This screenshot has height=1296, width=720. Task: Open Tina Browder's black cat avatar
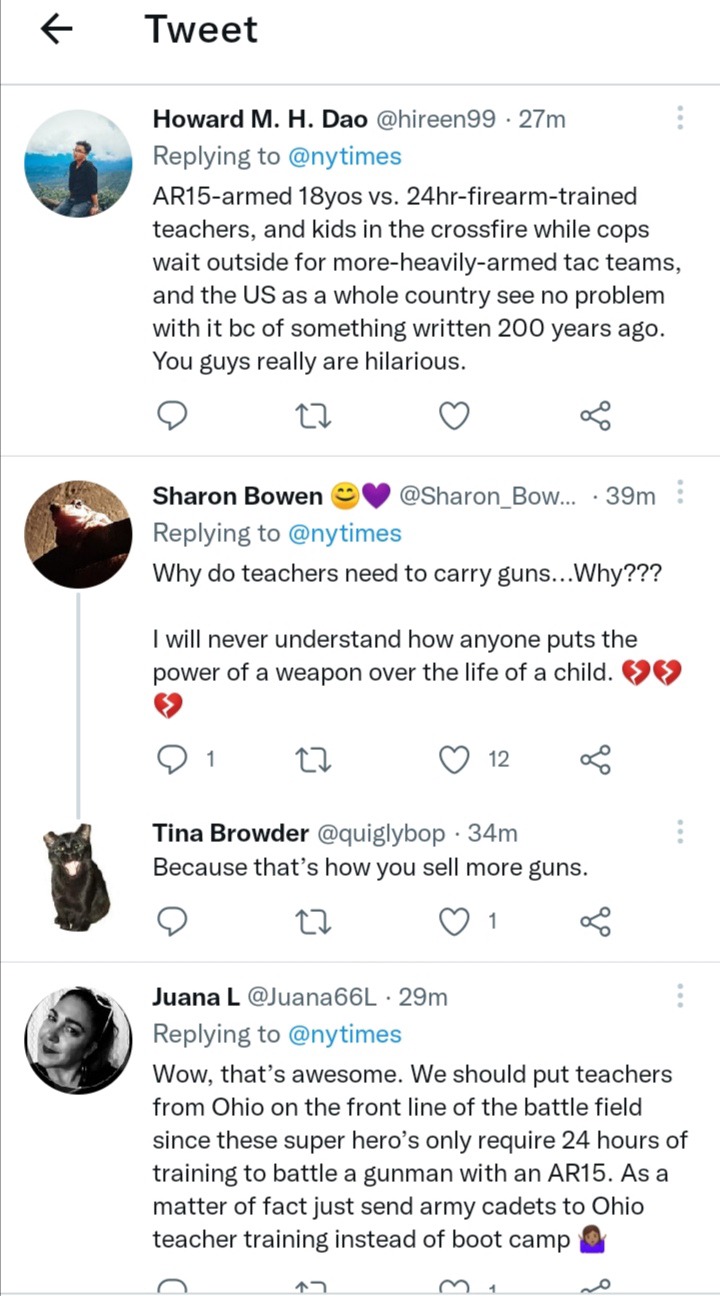pos(78,877)
